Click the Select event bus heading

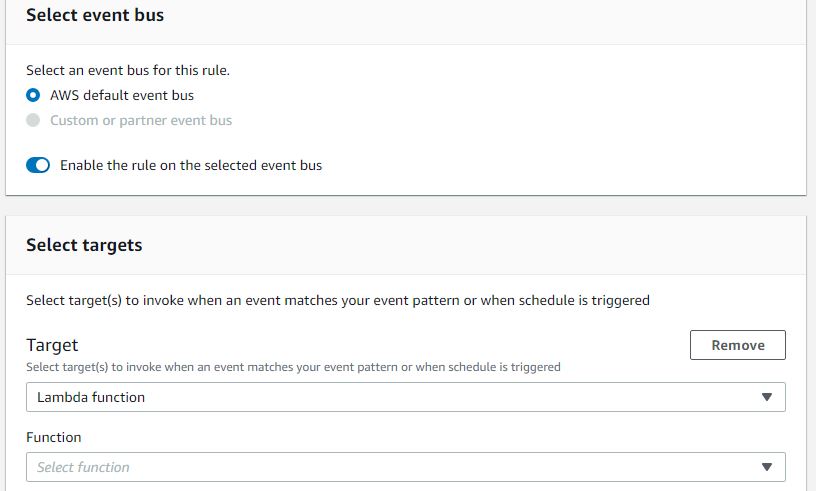(x=95, y=15)
